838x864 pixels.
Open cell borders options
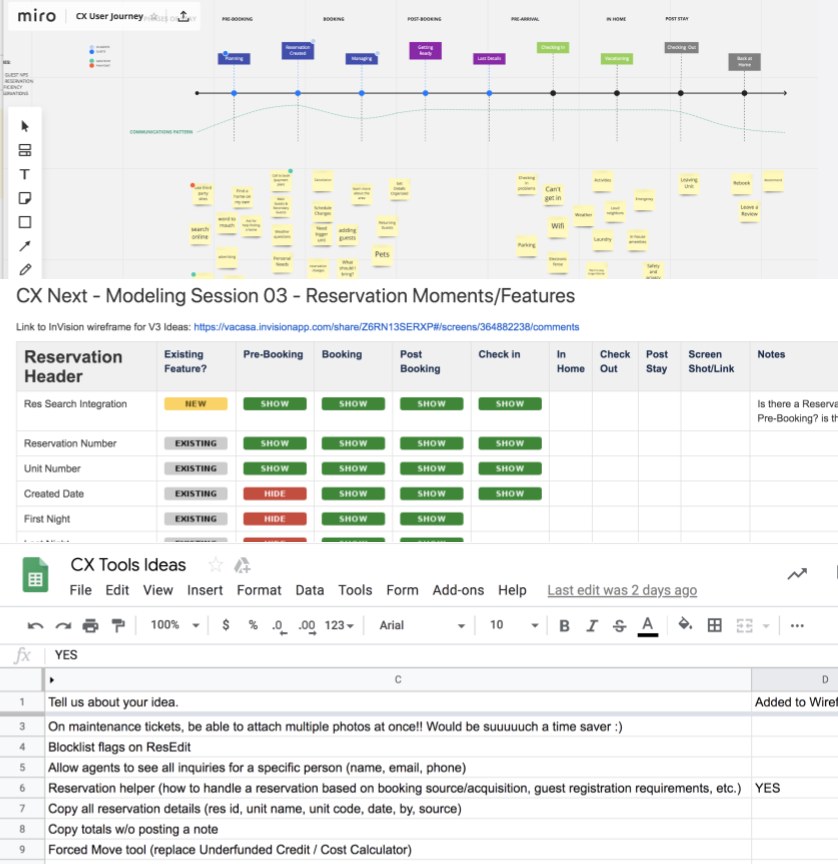click(715, 625)
